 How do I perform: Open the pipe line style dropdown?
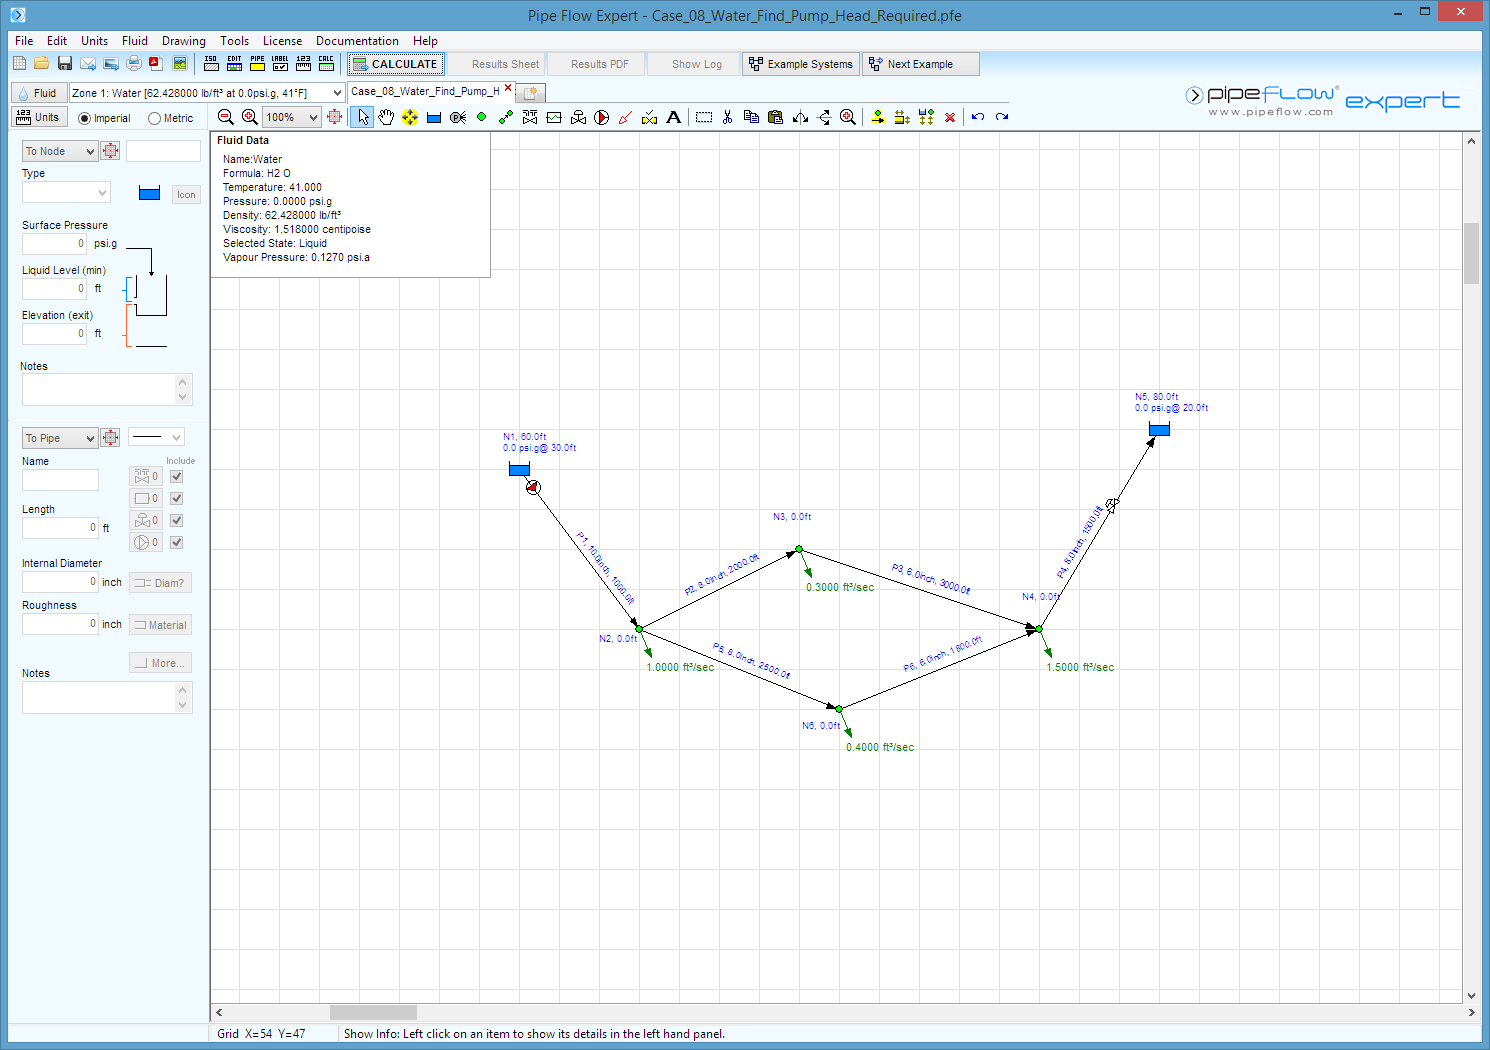tap(156, 437)
